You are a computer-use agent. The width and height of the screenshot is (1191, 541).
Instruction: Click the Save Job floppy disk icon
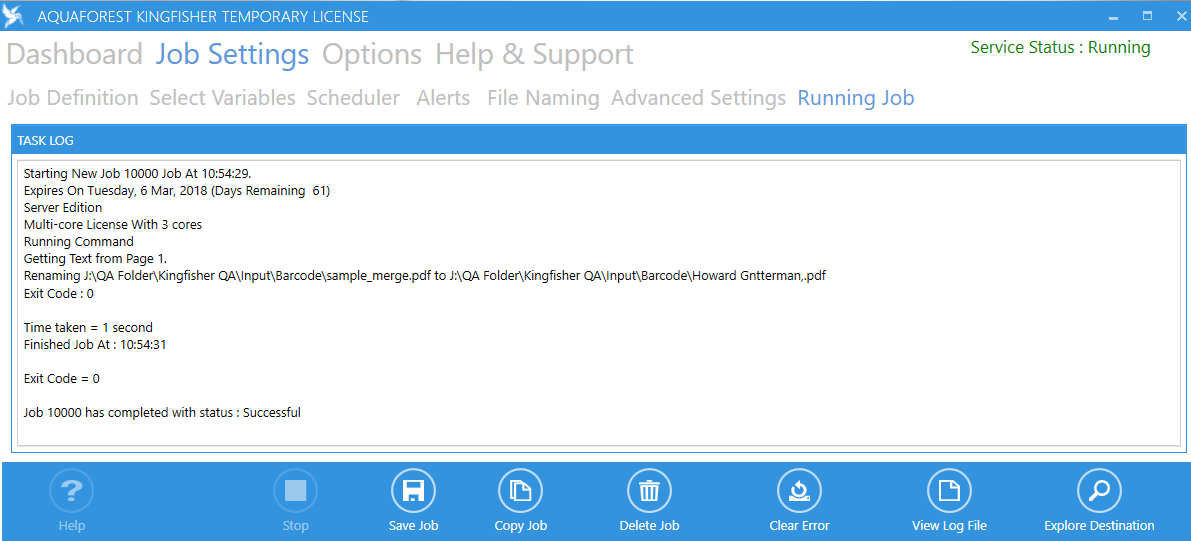click(x=413, y=491)
